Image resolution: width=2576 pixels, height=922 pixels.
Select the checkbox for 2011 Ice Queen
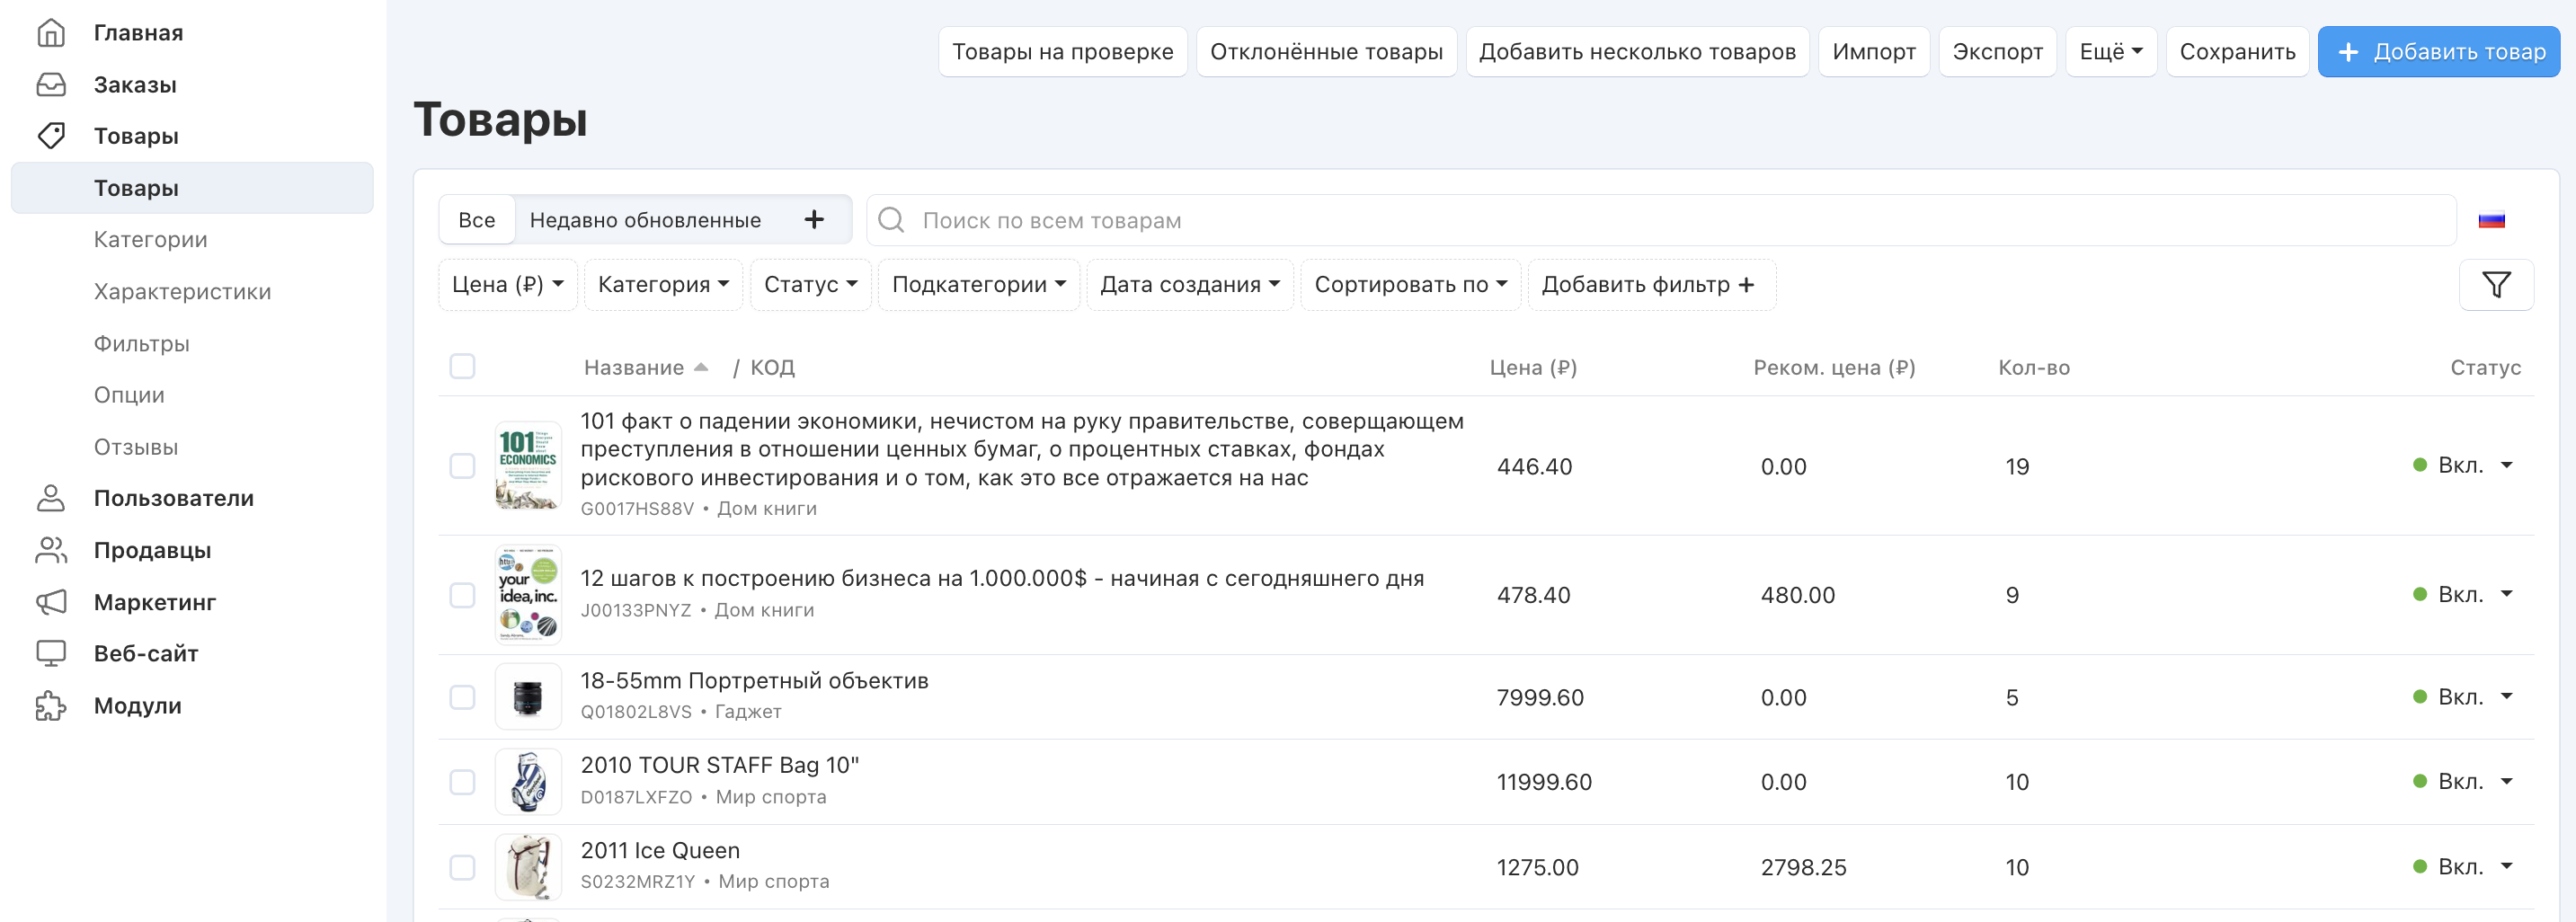click(462, 867)
